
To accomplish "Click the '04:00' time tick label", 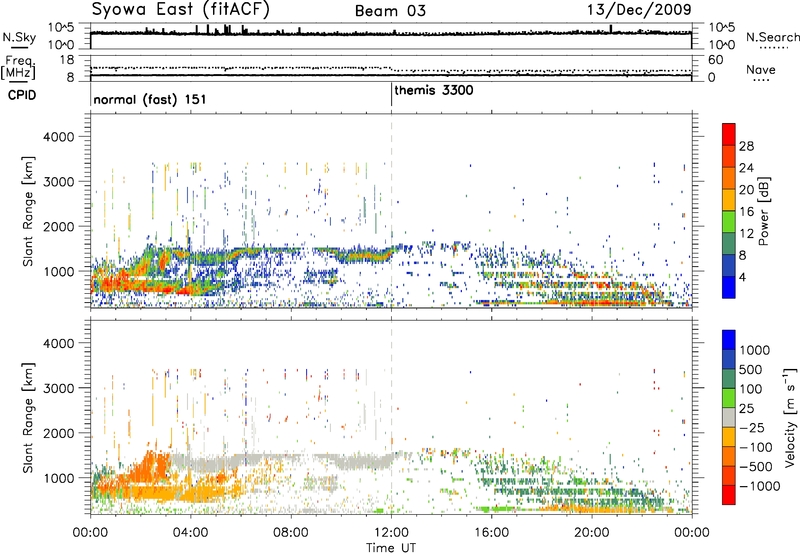I will coord(190,533).
